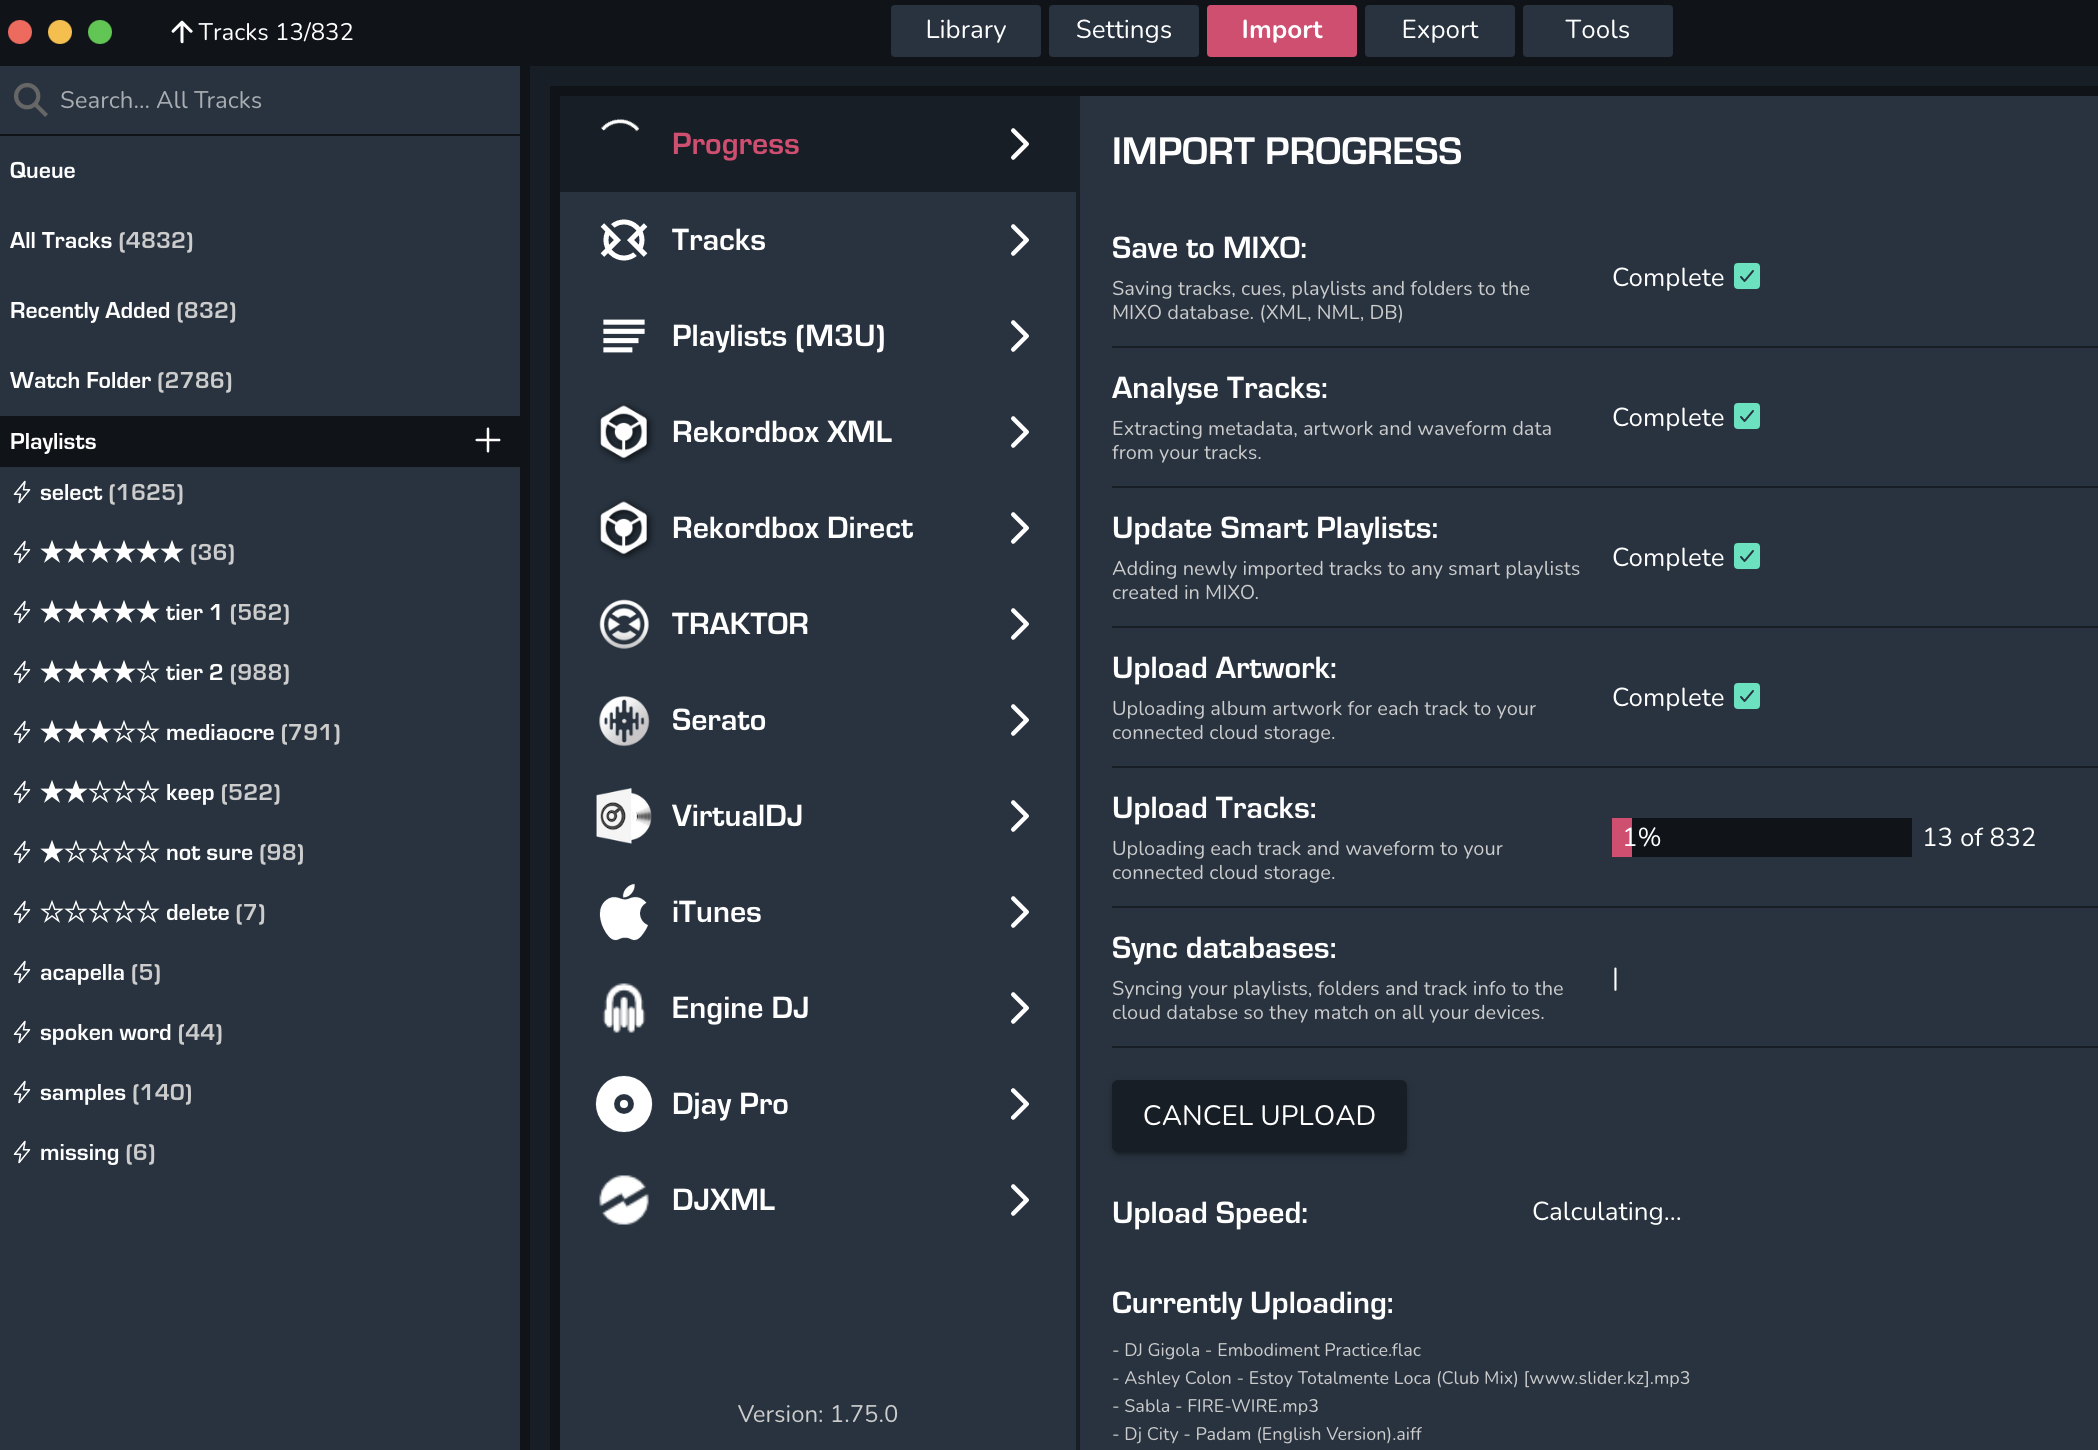Click the '13 of 832' upload count
The width and height of the screenshot is (2098, 1450).
[1979, 837]
